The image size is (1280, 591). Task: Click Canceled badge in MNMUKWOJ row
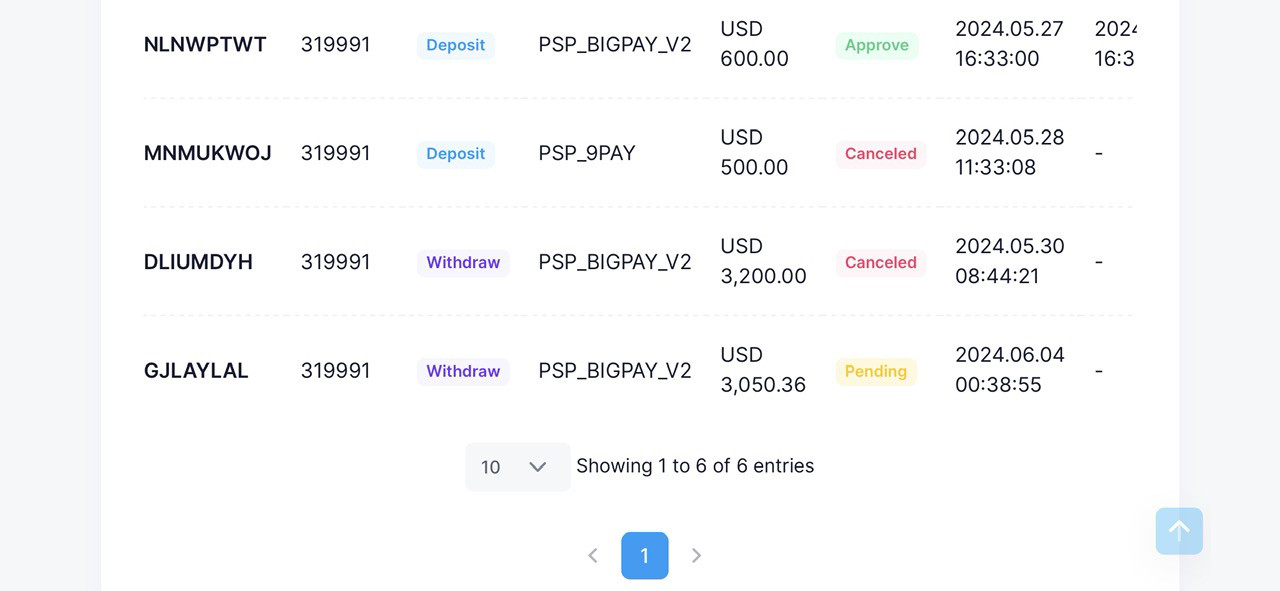click(881, 153)
